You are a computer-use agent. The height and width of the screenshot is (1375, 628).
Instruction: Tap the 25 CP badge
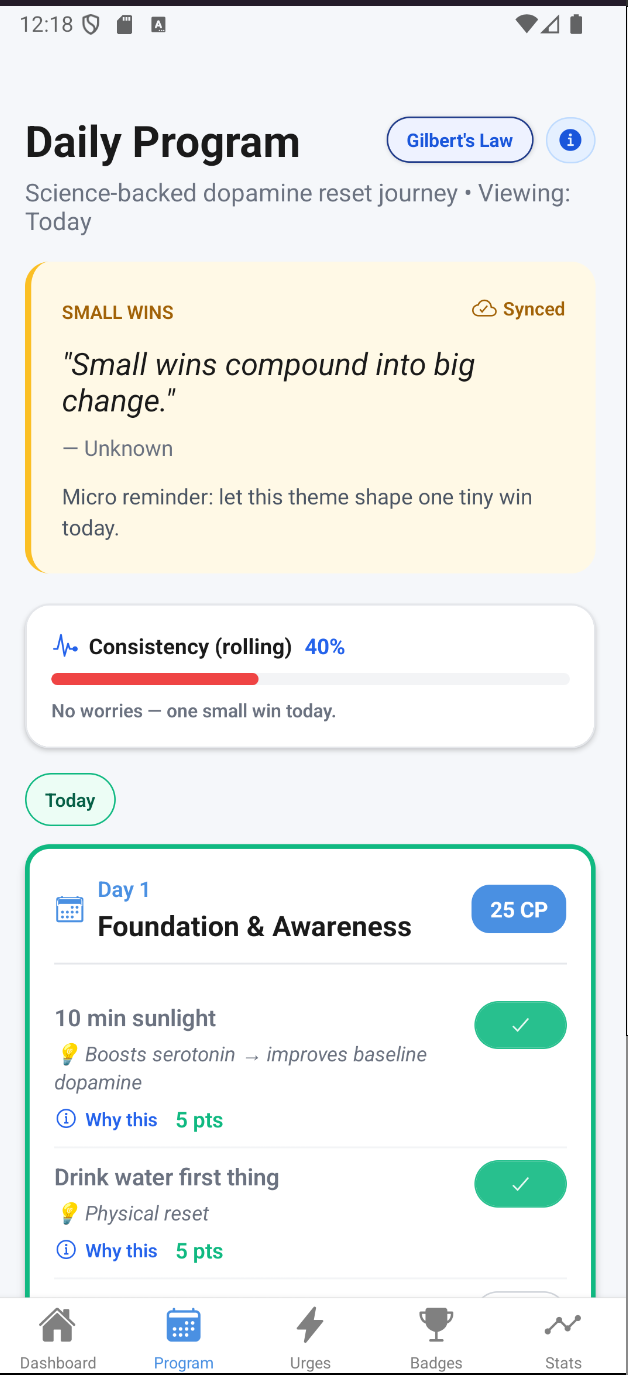pyautogui.click(x=518, y=910)
